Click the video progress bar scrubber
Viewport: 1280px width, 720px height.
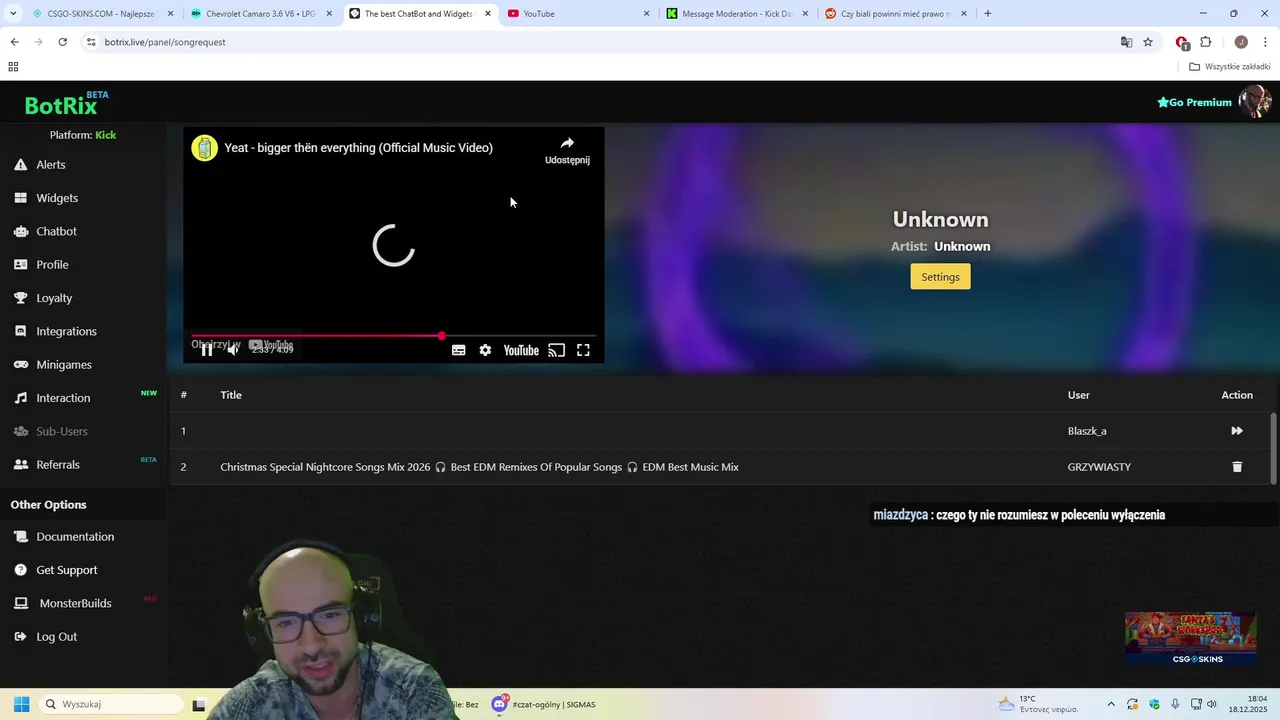pyautogui.click(x=441, y=336)
